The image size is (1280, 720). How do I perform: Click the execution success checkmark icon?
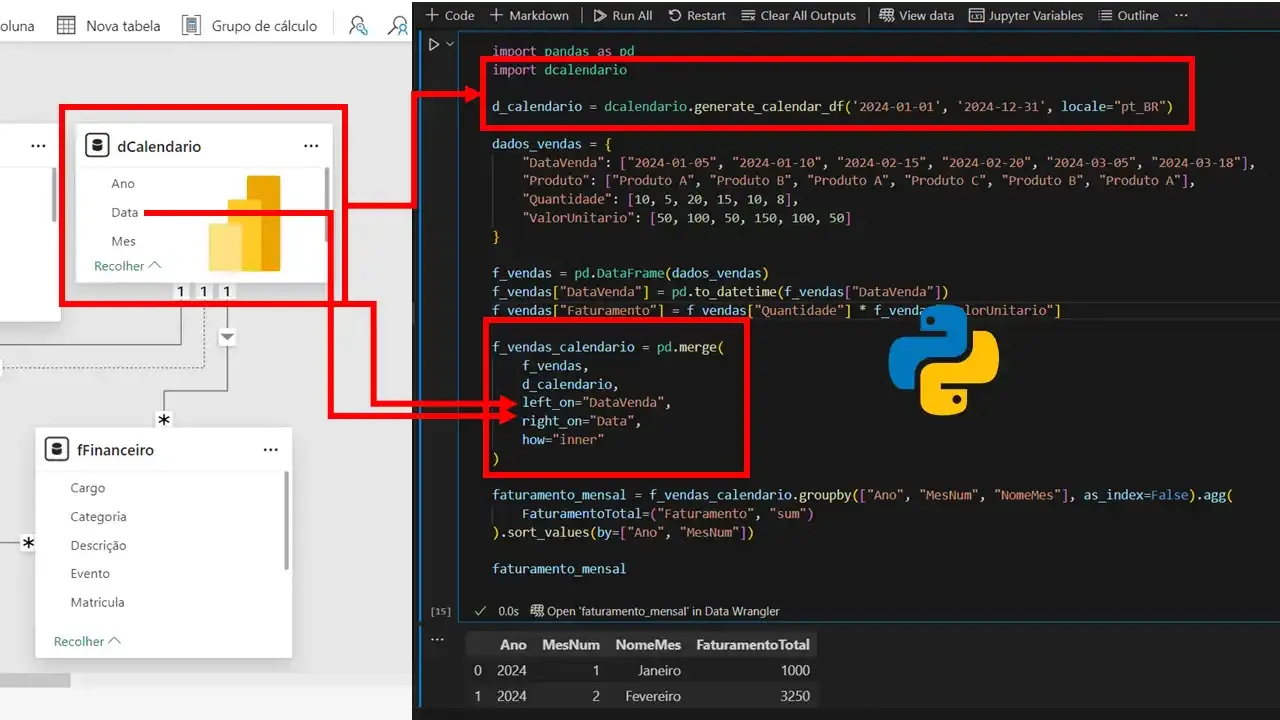pos(480,610)
